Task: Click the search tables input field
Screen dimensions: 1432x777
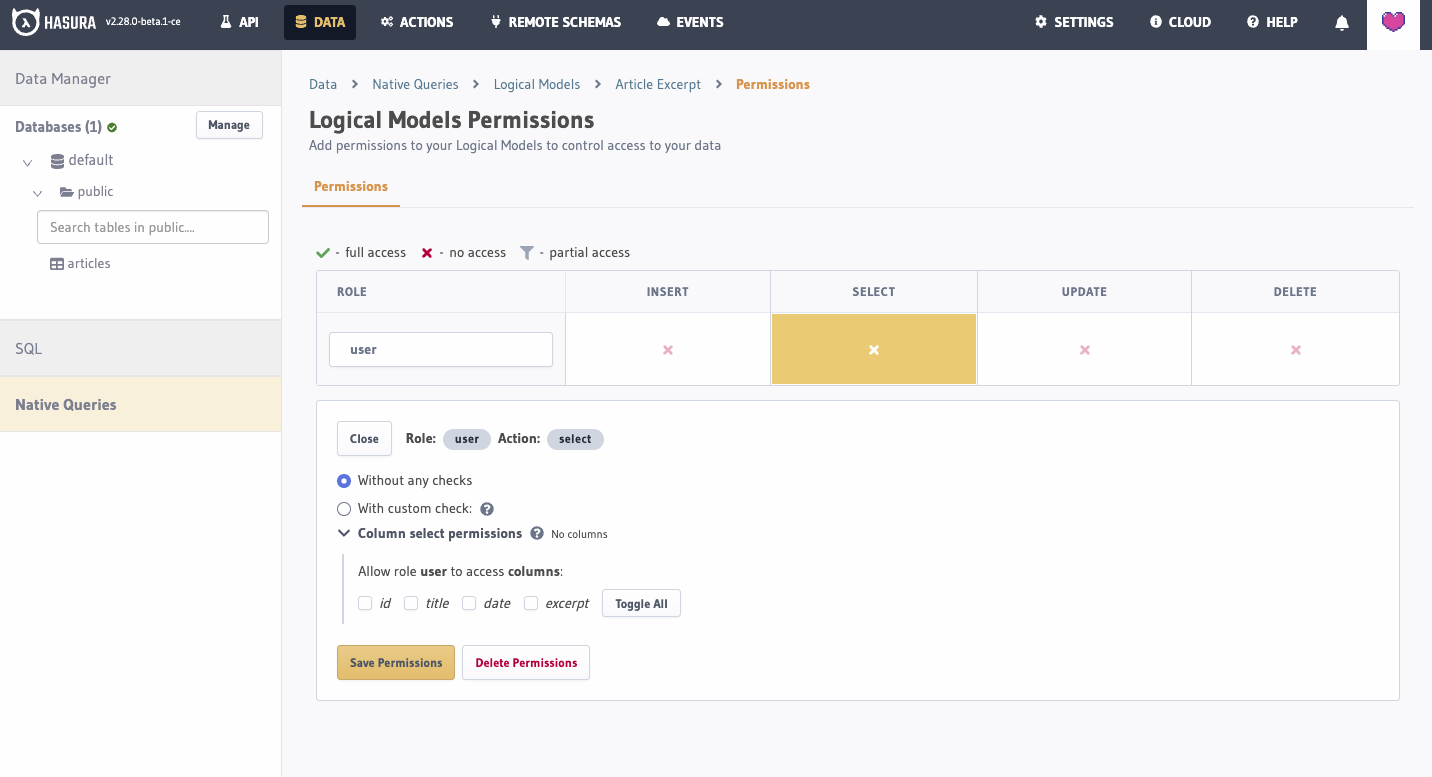Action: (x=153, y=227)
